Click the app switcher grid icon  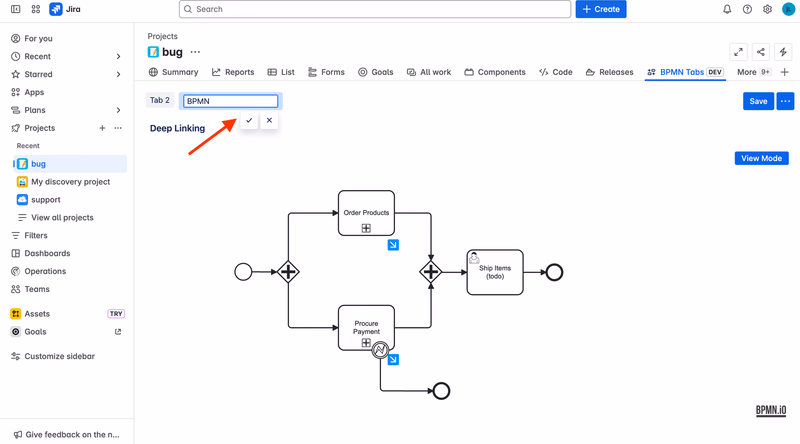(36, 9)
